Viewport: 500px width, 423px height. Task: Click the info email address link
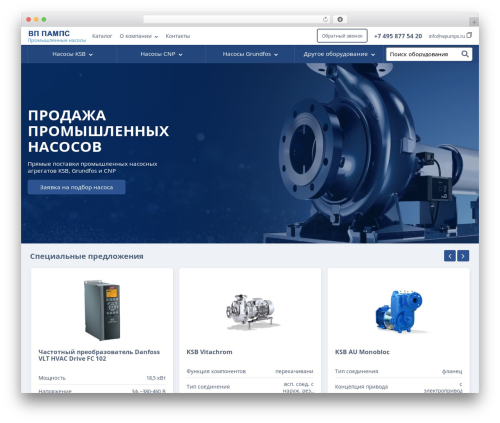tap(447, 36)
